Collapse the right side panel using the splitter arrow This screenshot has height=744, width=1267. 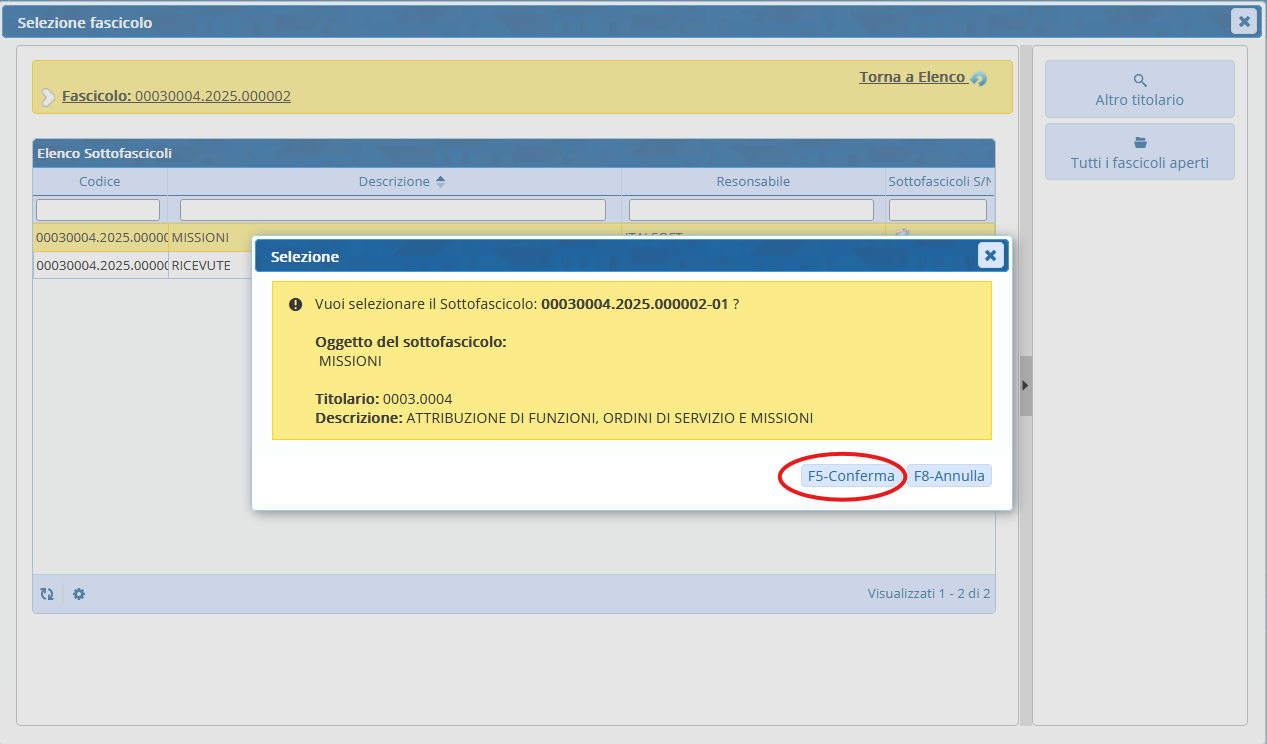(x=1025, y=385)
